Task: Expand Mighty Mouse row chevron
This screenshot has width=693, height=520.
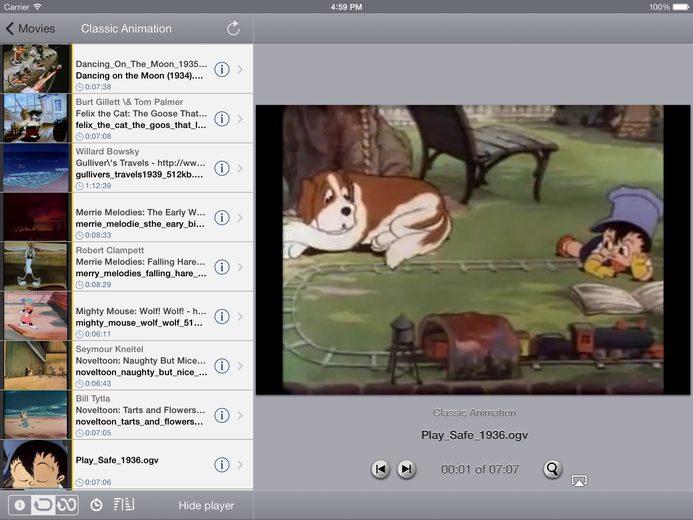Action: 240,317
